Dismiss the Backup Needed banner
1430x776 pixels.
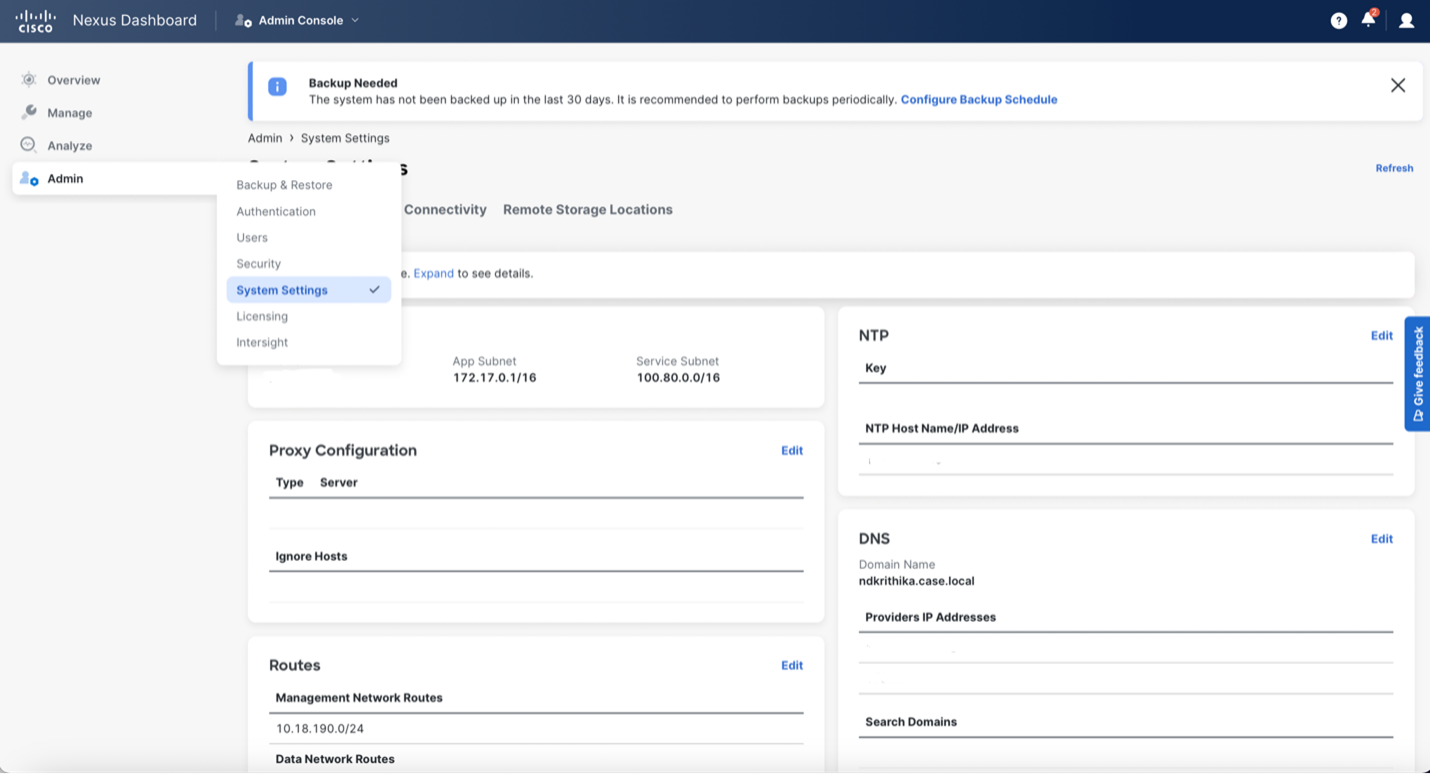1398,86
